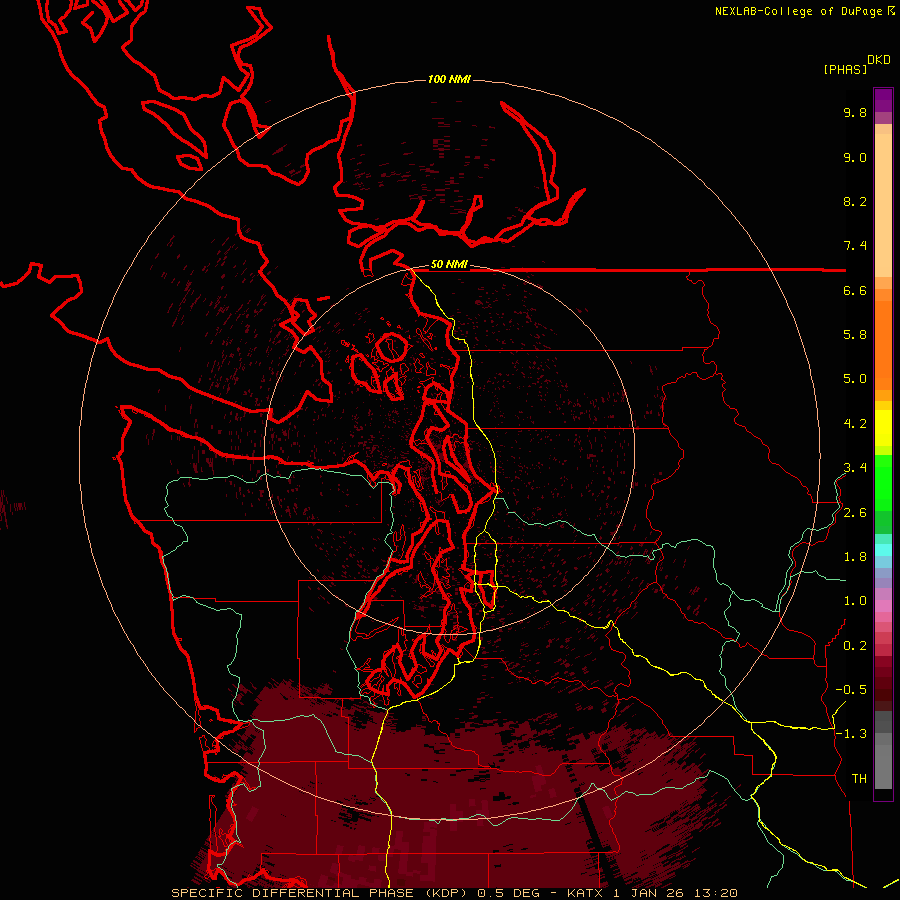Click the 9.8 legend value
Screen dimensions: 900x900
coord(855,112)
